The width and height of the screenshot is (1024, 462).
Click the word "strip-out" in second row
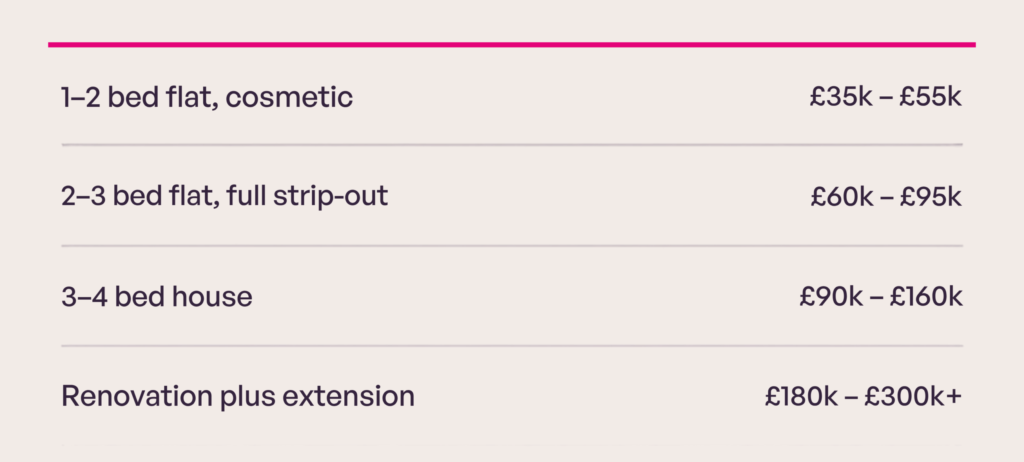click(330, 197)
